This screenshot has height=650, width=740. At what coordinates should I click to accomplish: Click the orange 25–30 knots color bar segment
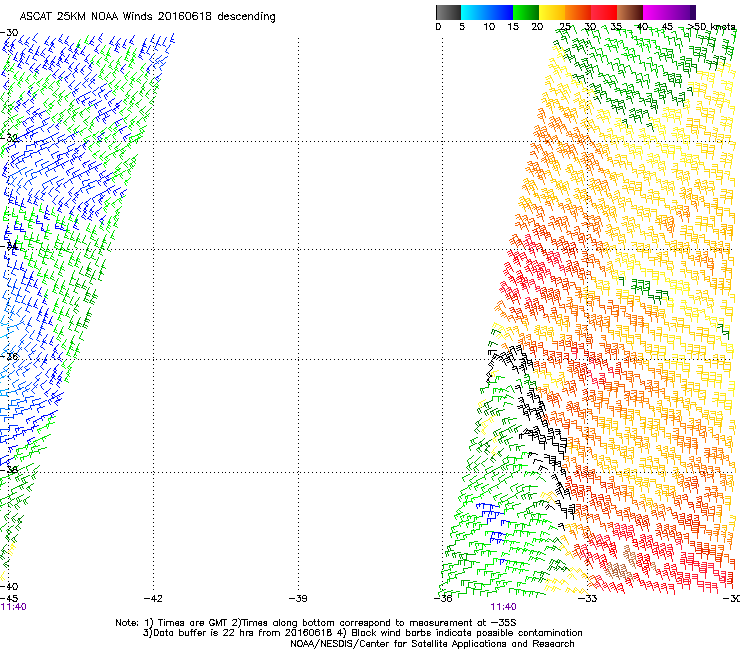click(578, 12)
